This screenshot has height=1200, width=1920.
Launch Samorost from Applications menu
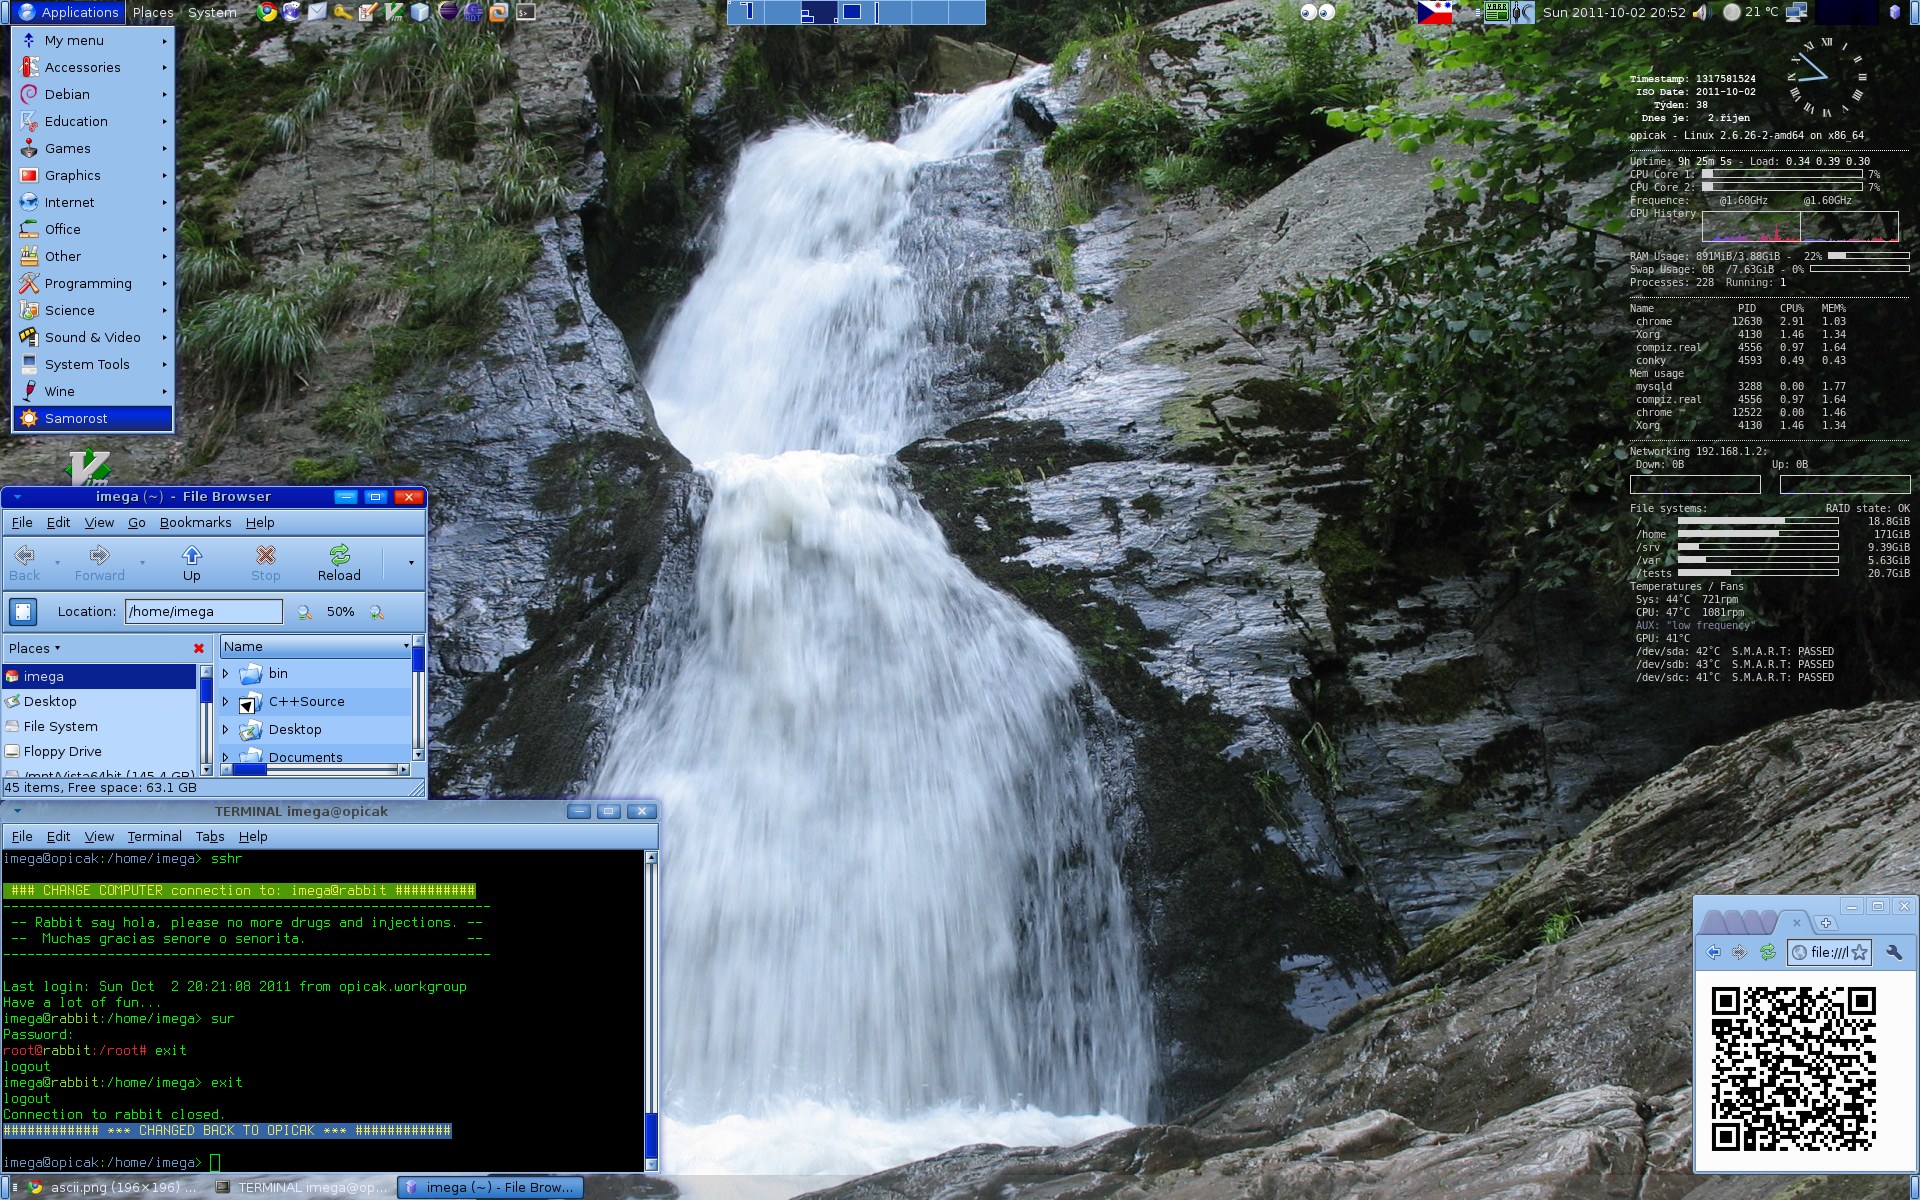[x=93, y=418]
